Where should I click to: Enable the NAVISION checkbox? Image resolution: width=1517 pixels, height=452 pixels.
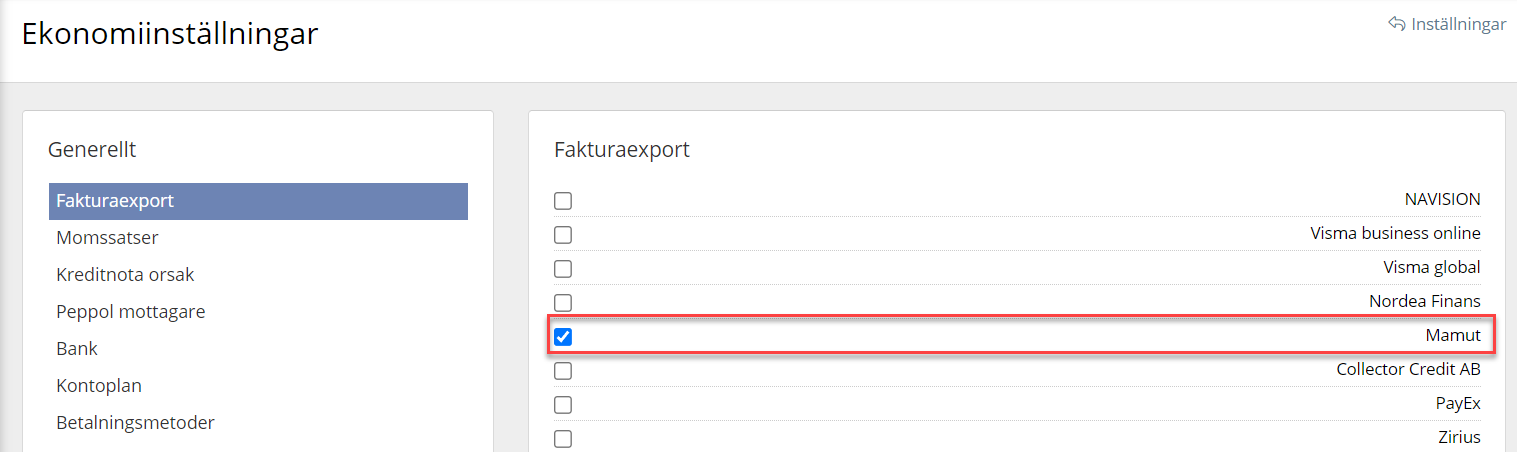click(x=563, y=201)
